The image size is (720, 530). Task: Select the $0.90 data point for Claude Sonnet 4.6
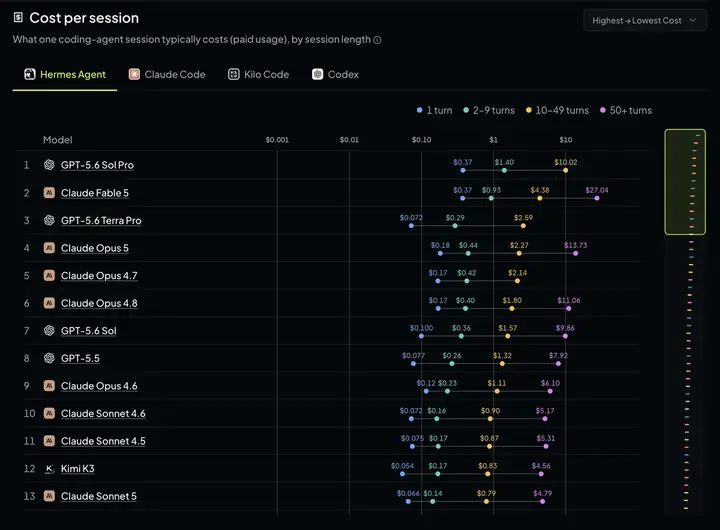490,418
